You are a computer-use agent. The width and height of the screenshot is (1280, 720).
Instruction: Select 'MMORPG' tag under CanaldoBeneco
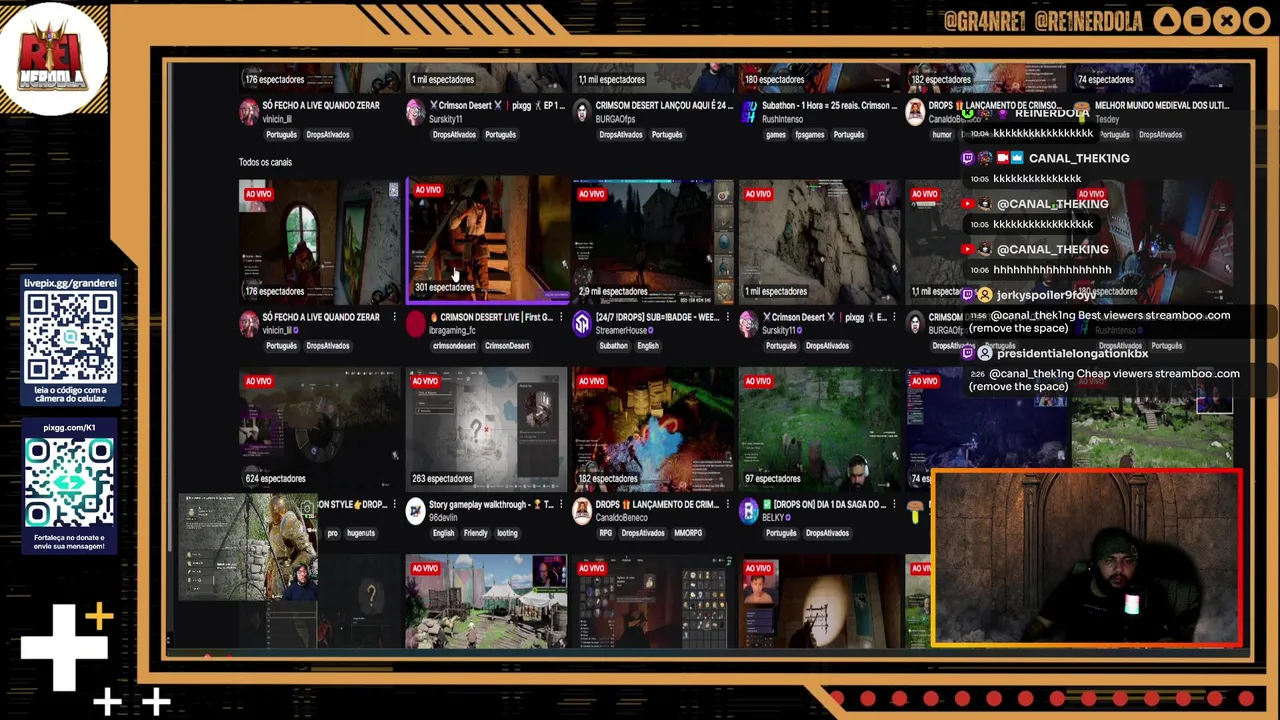pos(688,533)
